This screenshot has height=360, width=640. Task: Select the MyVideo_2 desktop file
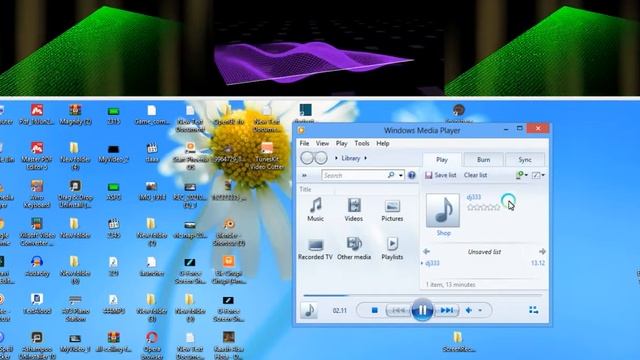(113, 153)
